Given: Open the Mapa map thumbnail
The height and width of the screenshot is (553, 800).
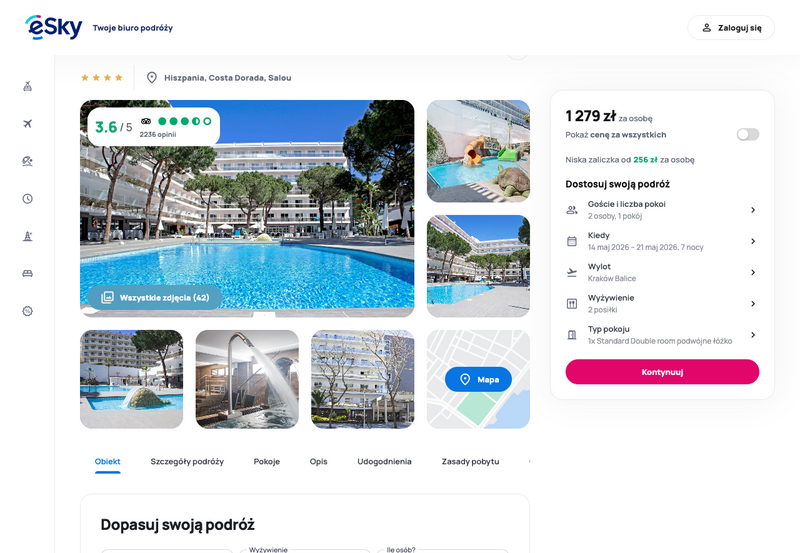Looking at the screenshot, I should coord(478,379).
